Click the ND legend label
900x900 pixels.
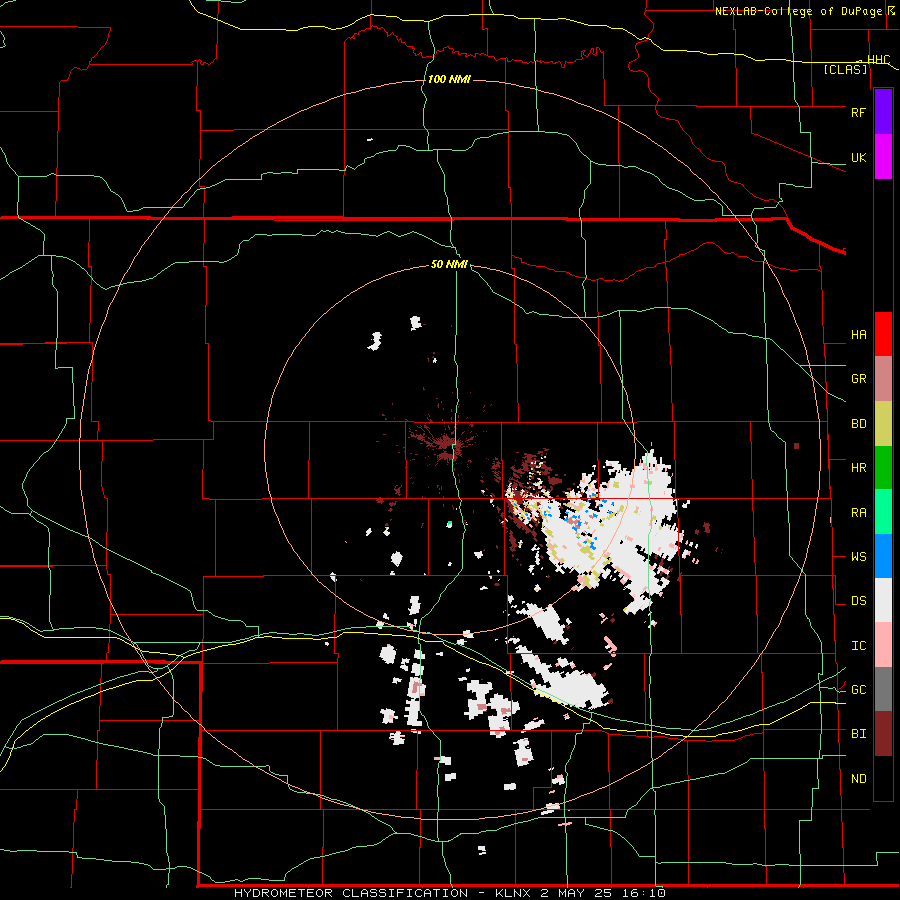(x=858, y=779)
